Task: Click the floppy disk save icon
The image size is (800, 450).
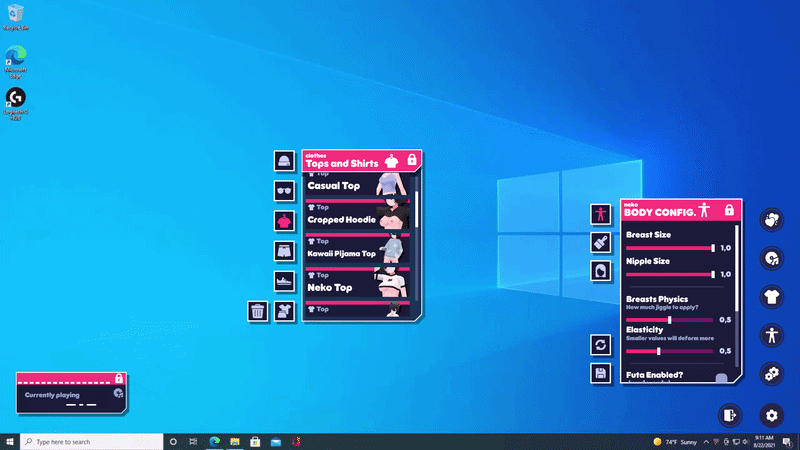Action: click(601, 373)
